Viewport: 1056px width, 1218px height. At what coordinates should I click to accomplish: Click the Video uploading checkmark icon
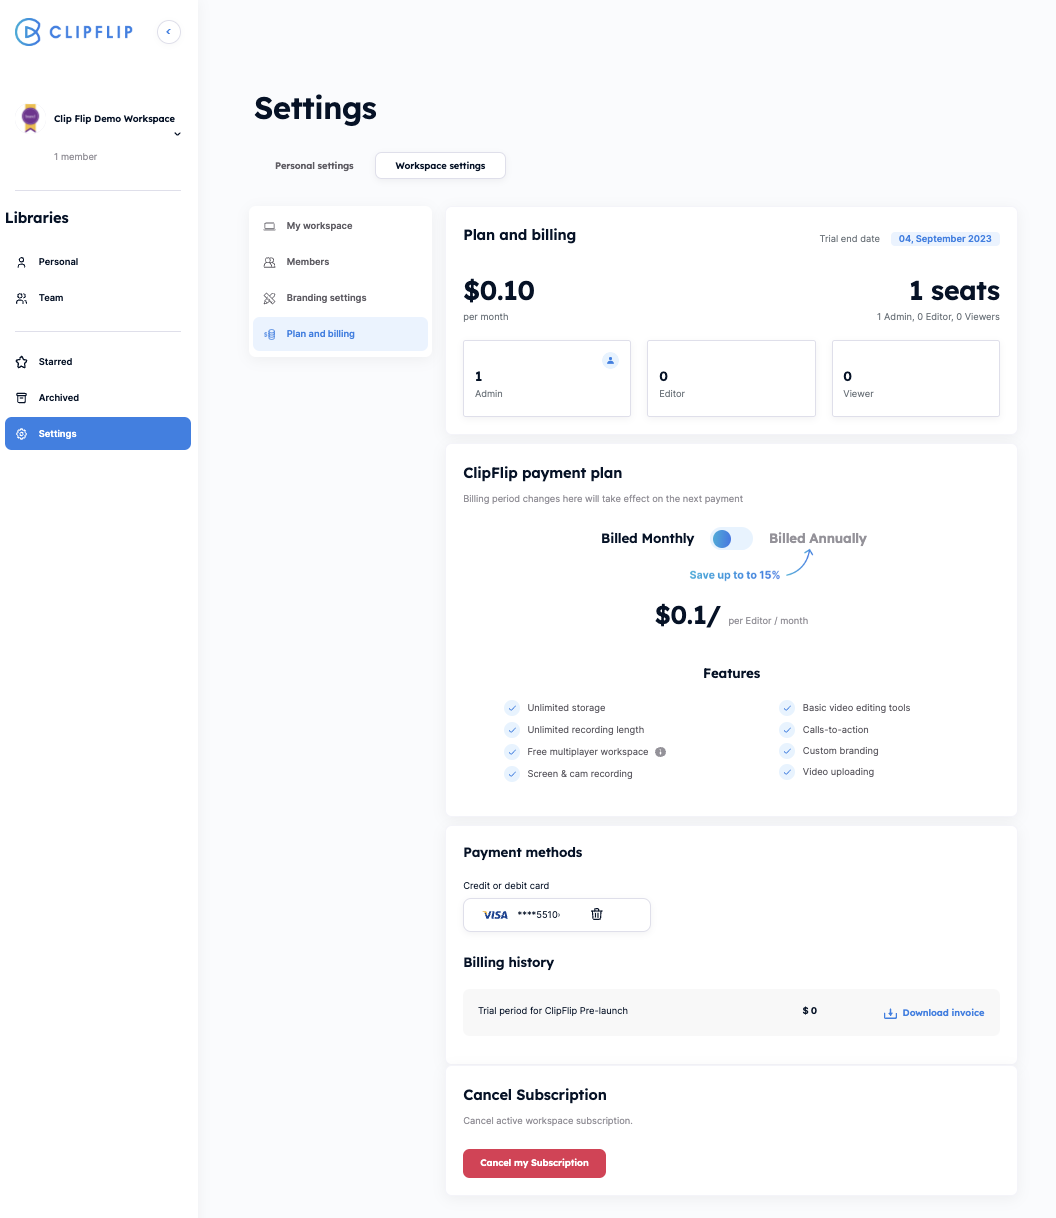[787, 772]
